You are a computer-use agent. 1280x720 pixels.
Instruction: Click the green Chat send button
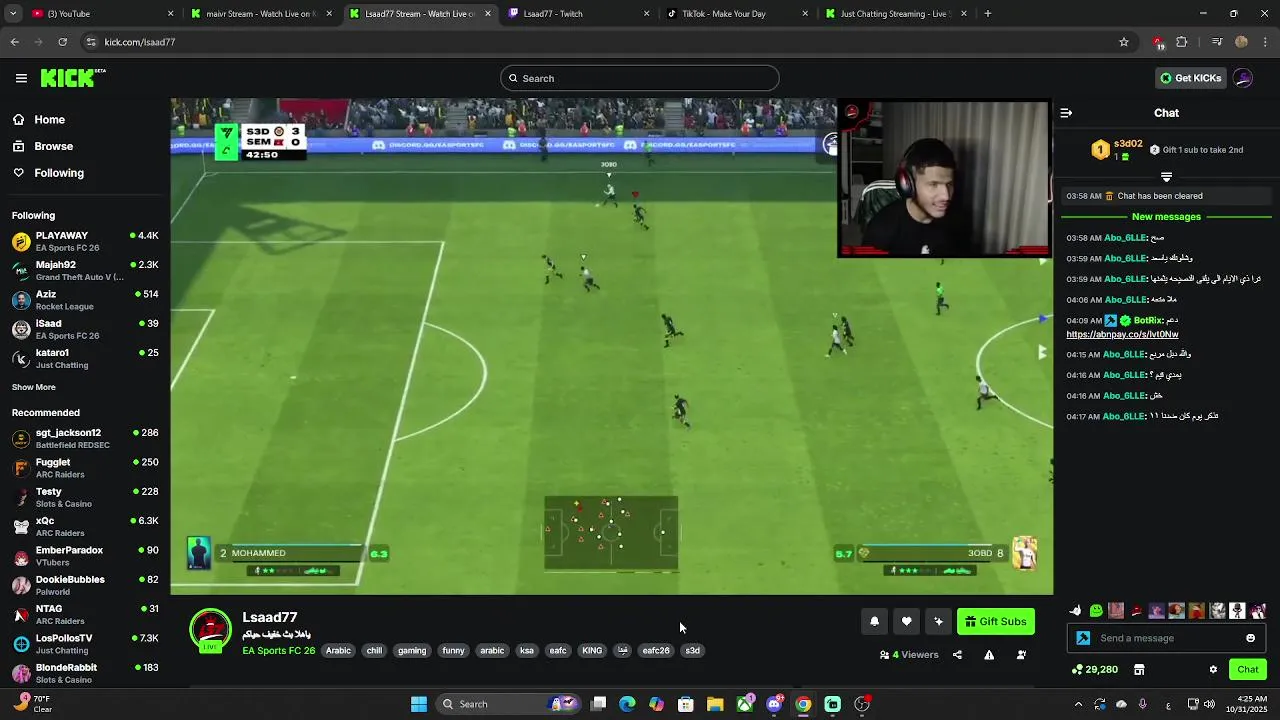pos(1248,669)
